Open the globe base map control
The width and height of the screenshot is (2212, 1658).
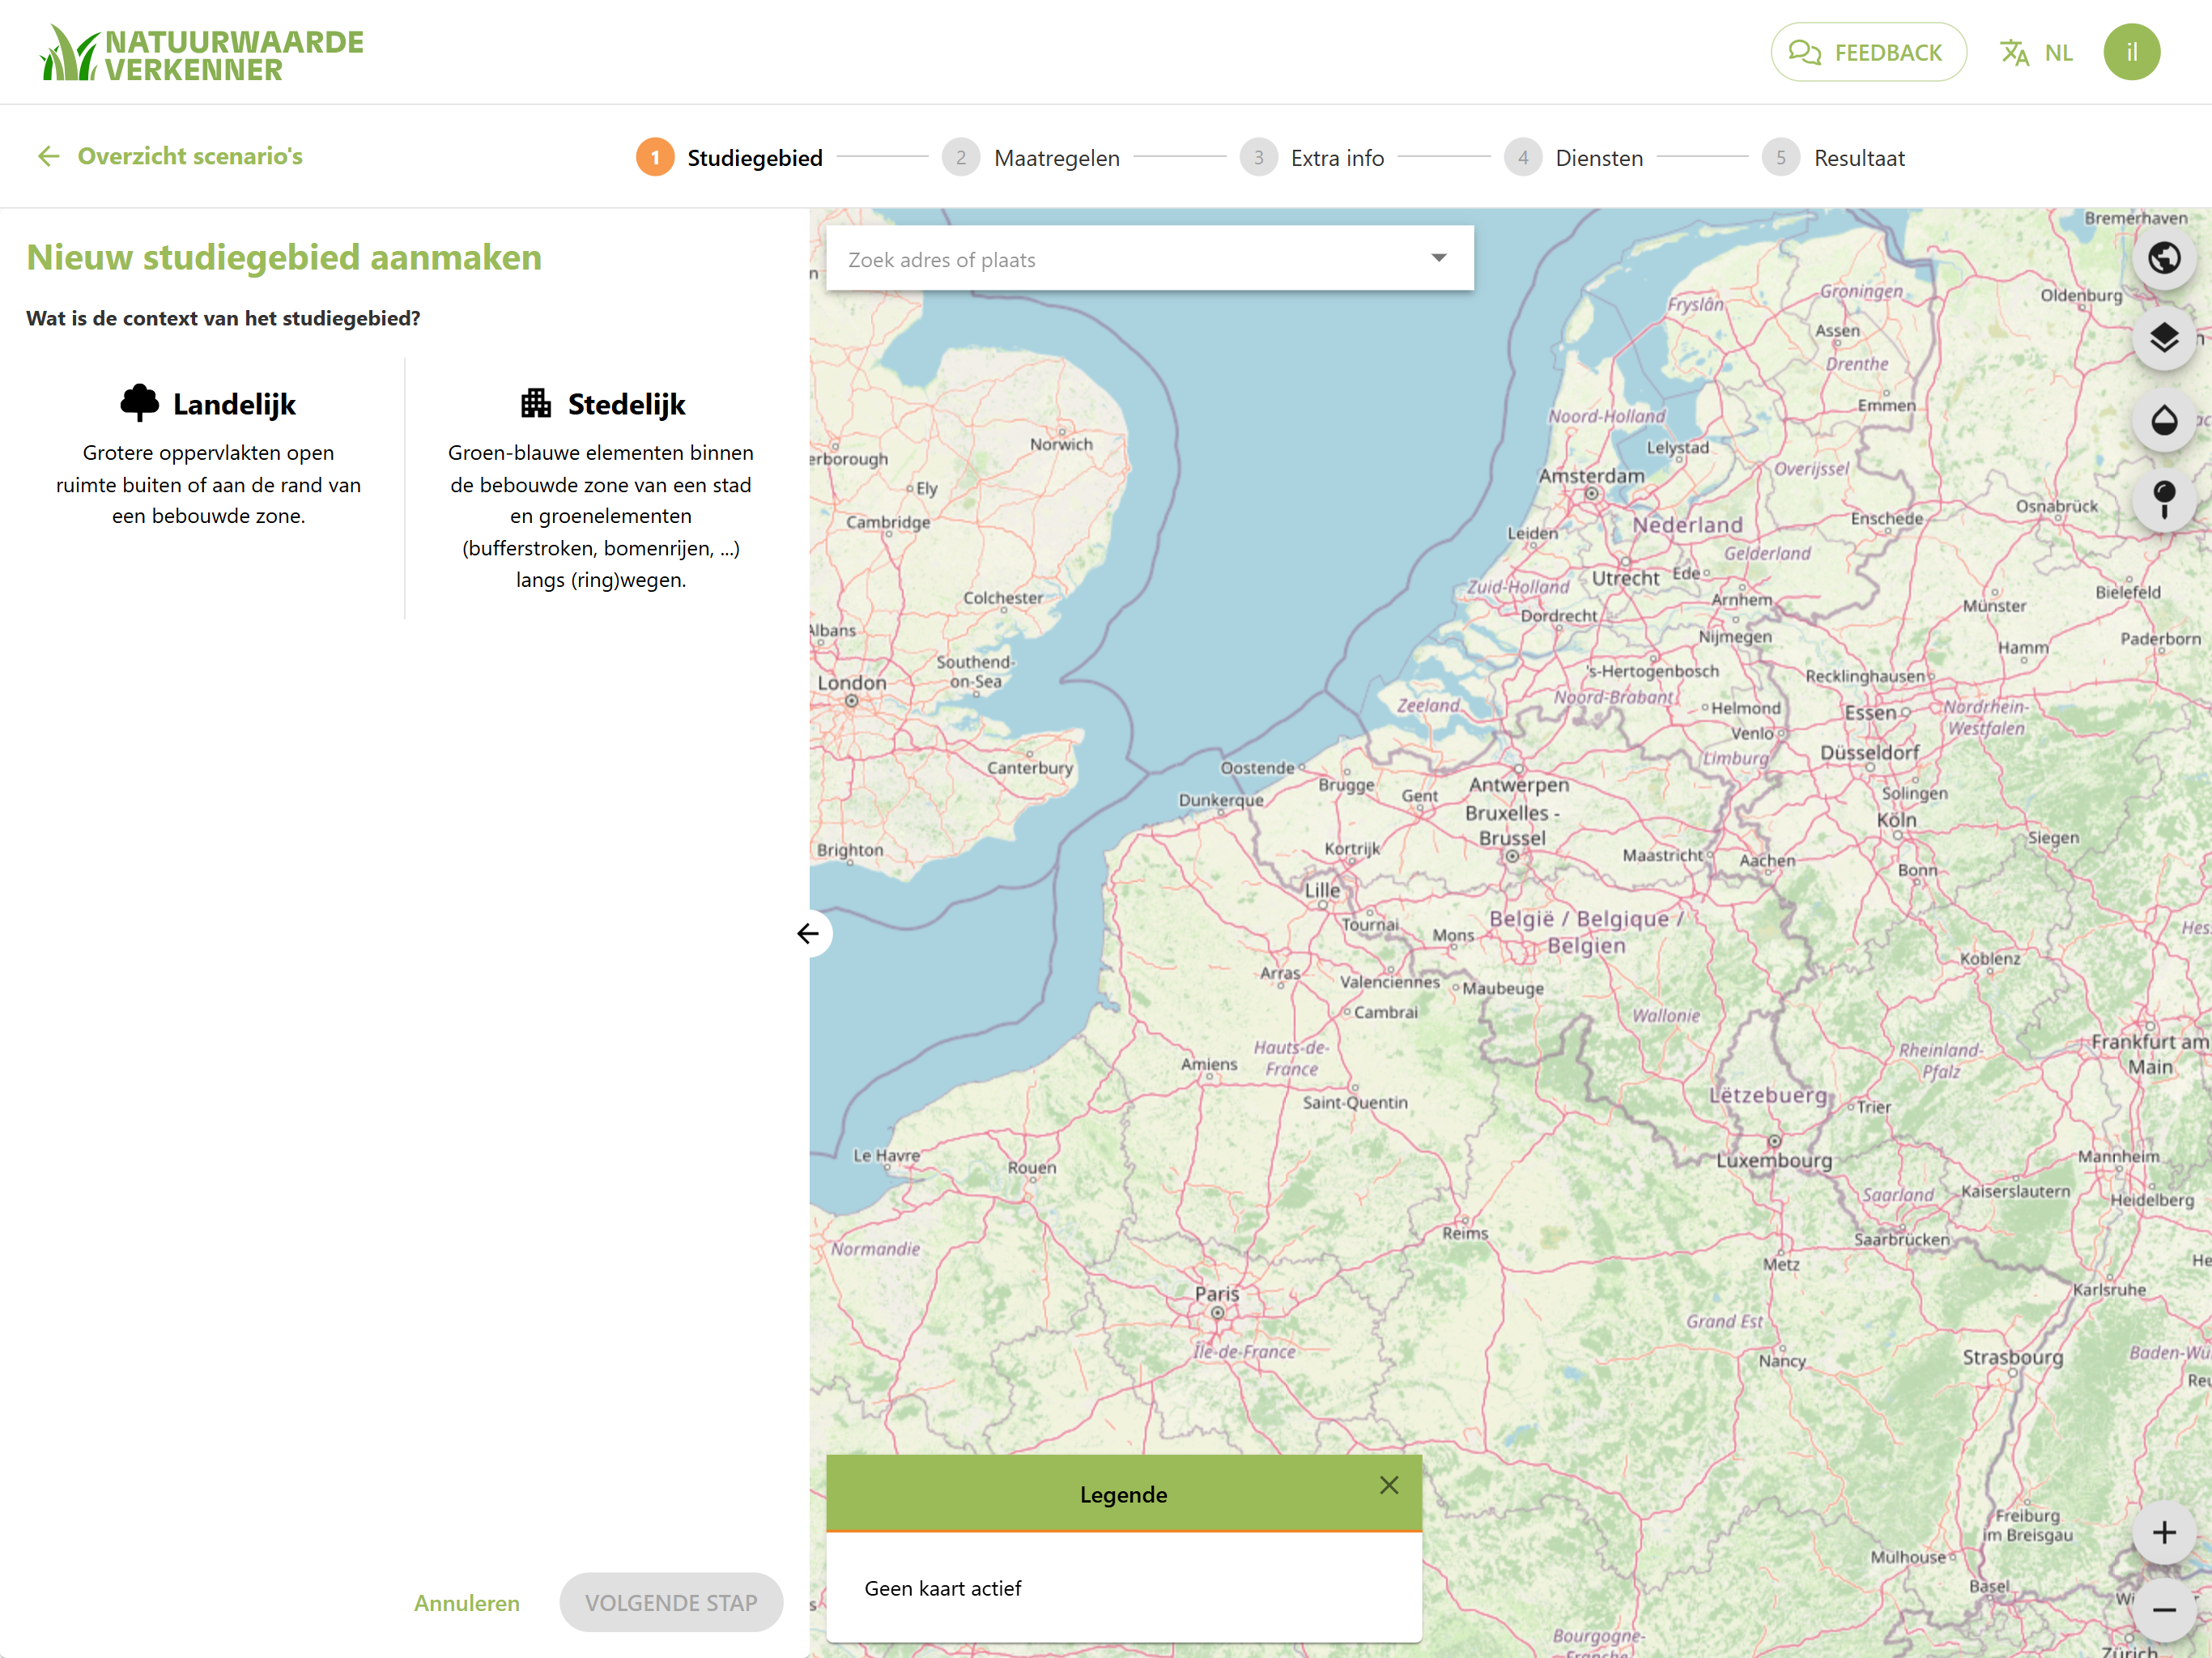(2164, 259)
